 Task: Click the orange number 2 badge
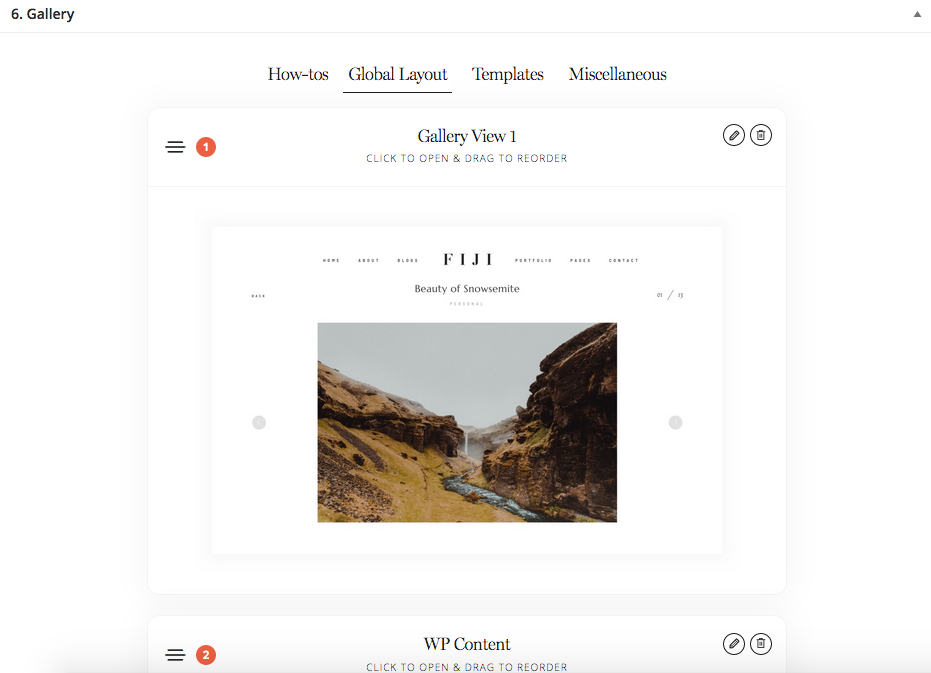pos(206,655)
